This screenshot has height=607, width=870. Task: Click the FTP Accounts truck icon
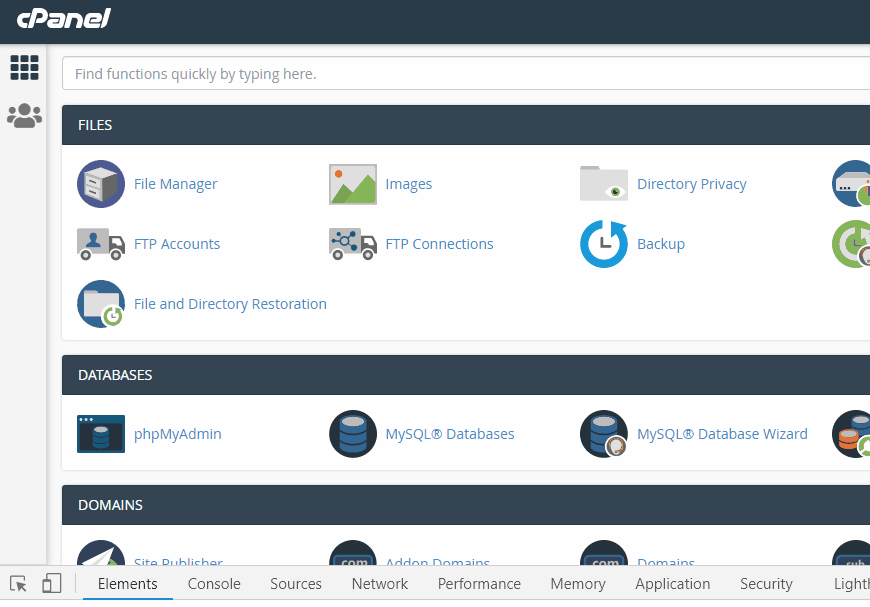101,244
